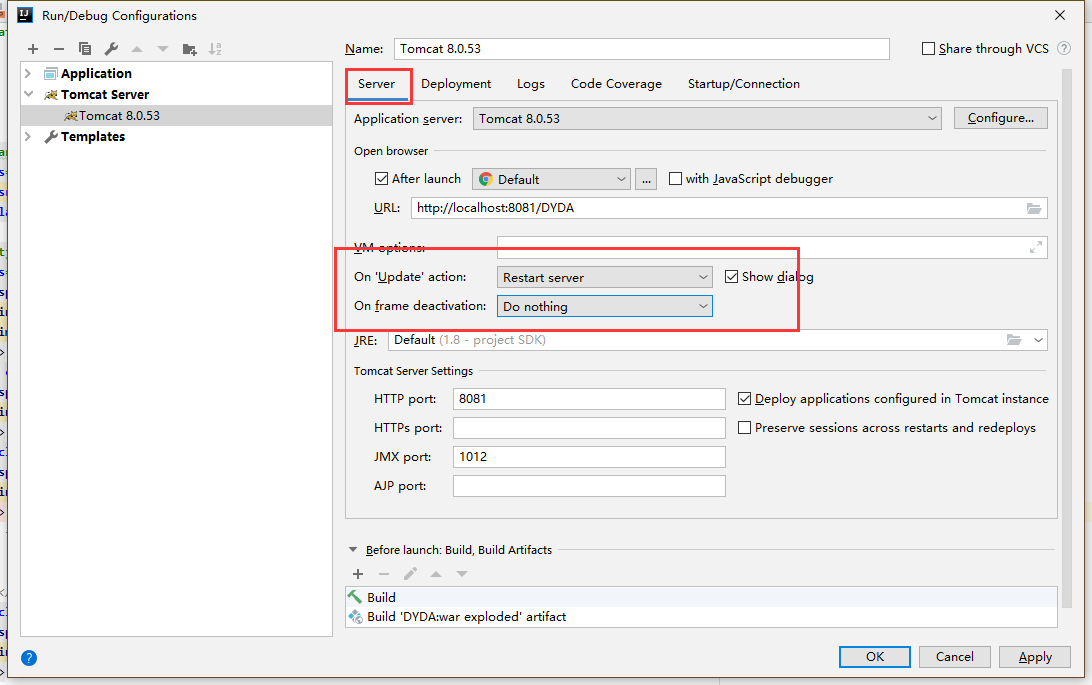Open Application server dropdown

tap(707, 118)
